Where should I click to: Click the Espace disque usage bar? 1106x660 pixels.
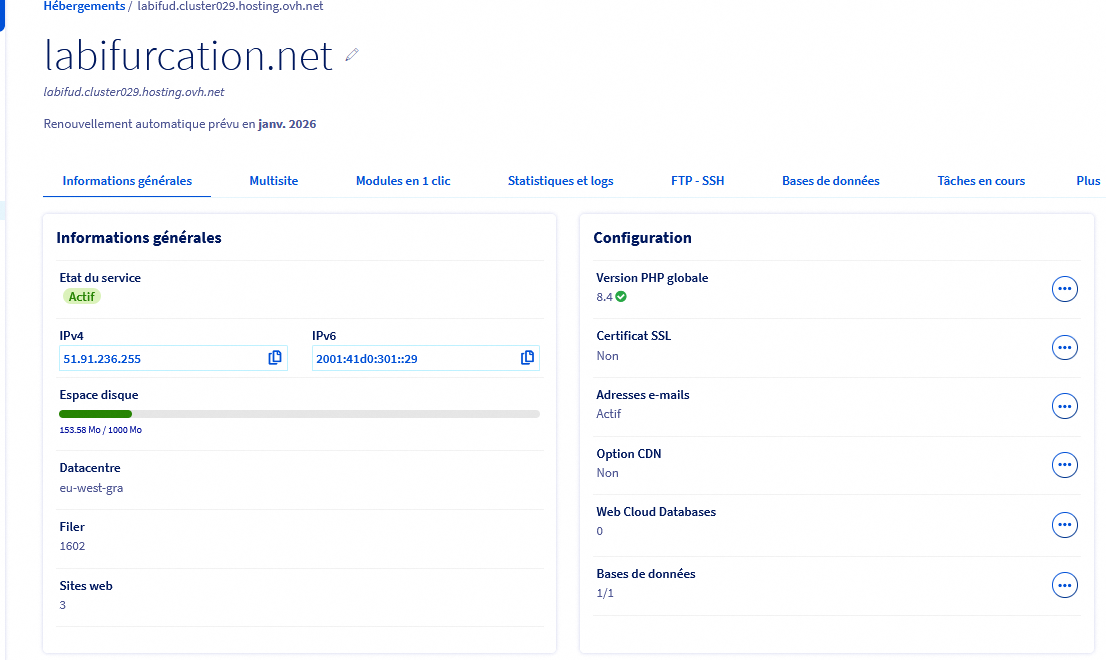click(299, 414)
